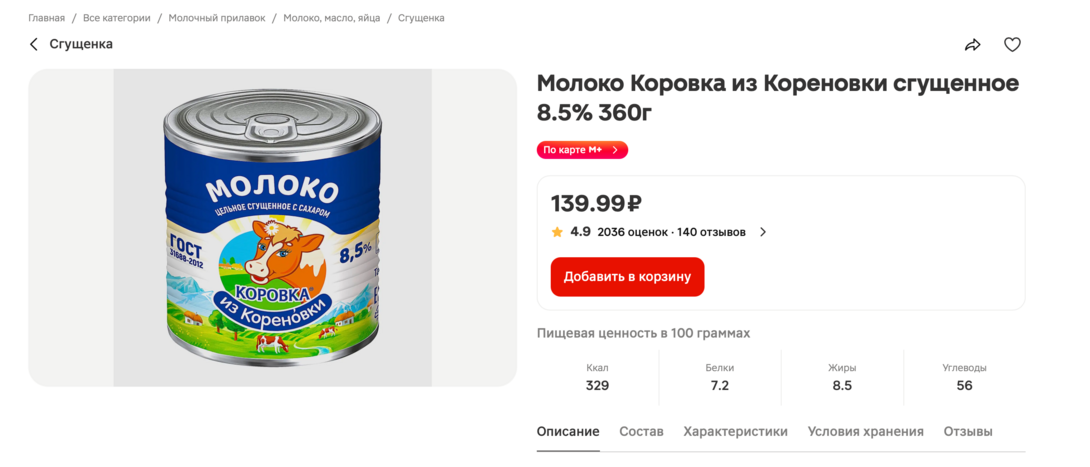1090x467 pixels.
Task: Open the Характеристики tab
Action: tap(735, 432)
